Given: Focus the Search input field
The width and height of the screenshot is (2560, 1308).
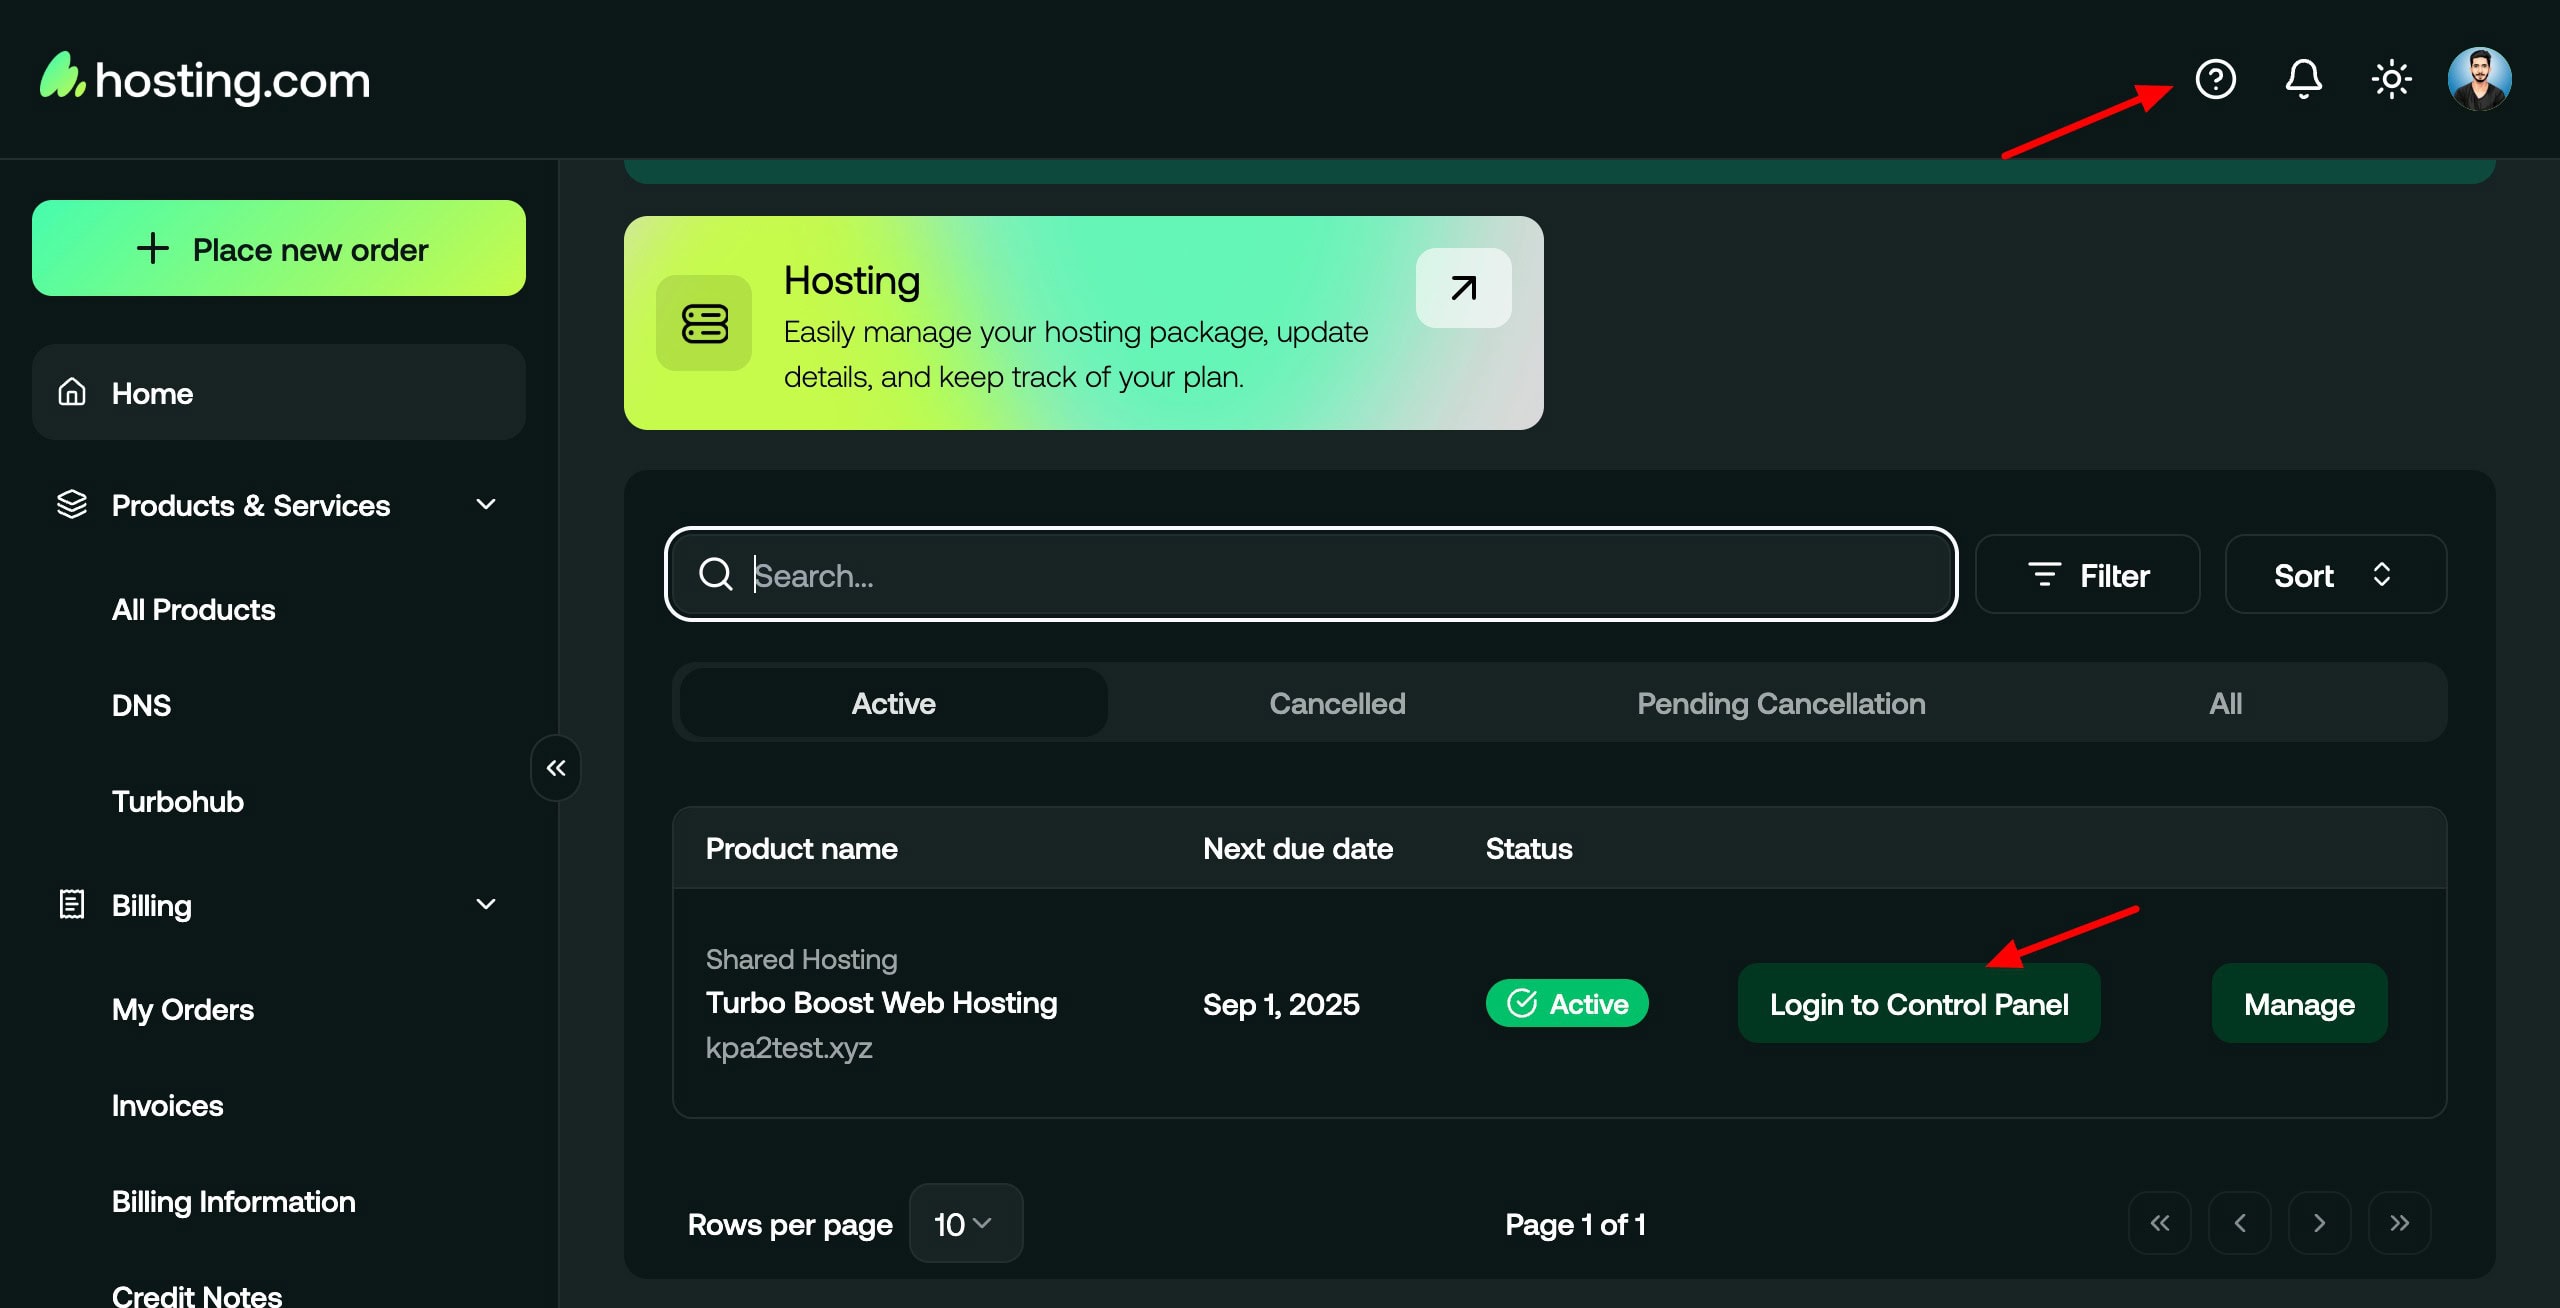Looking at the screenshot, I should [x=1310, y=575].
